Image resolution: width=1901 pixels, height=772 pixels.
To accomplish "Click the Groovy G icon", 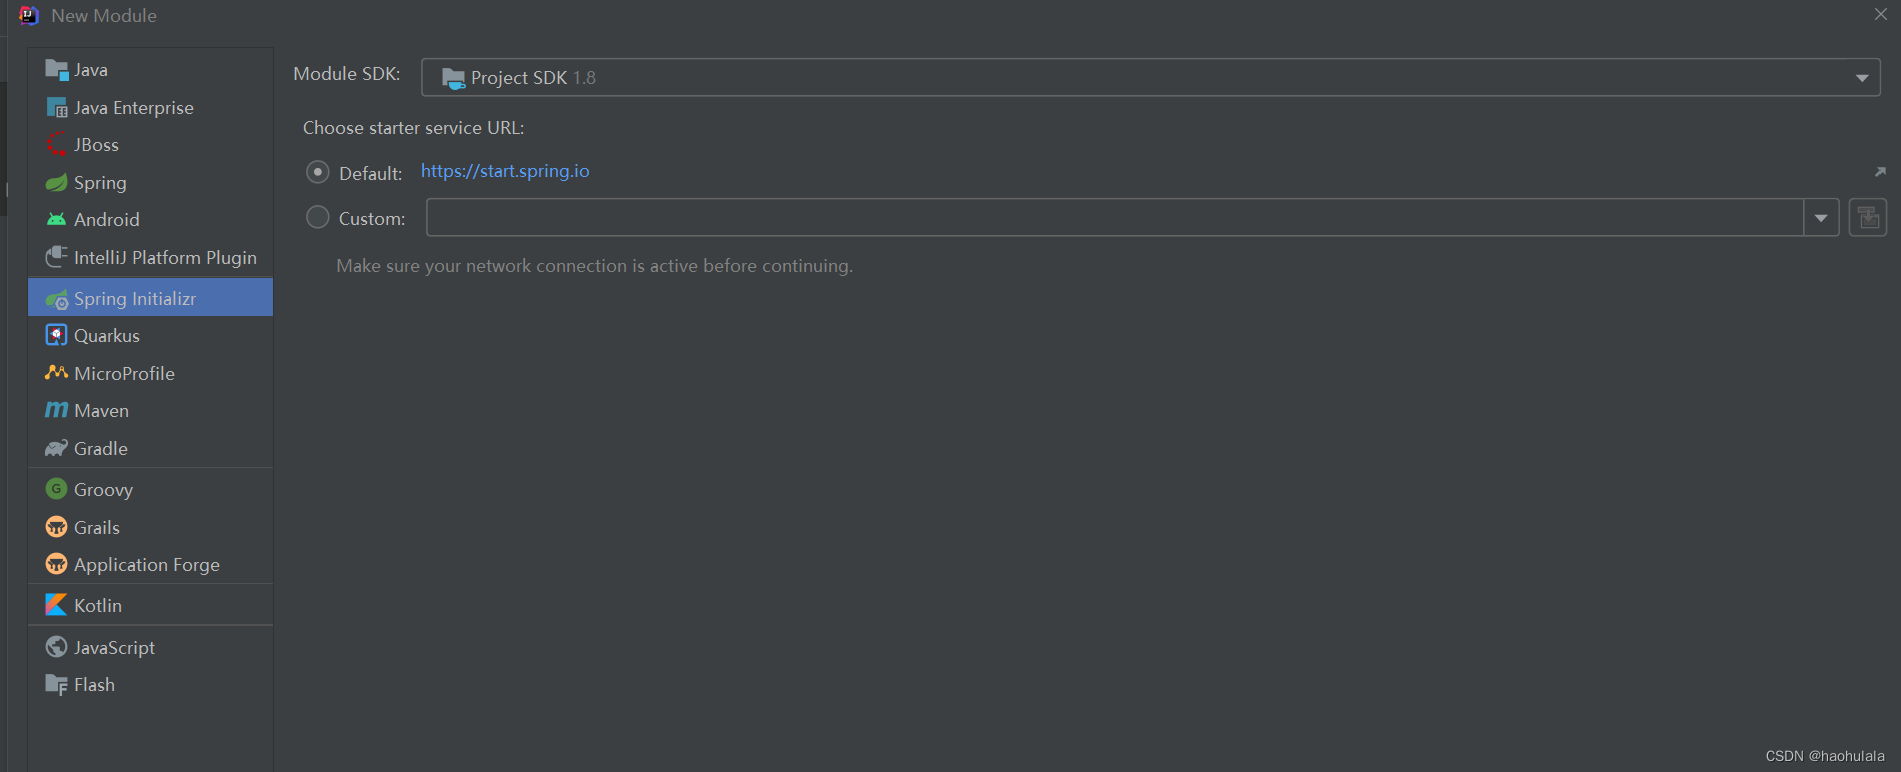I will coord(57,489).
